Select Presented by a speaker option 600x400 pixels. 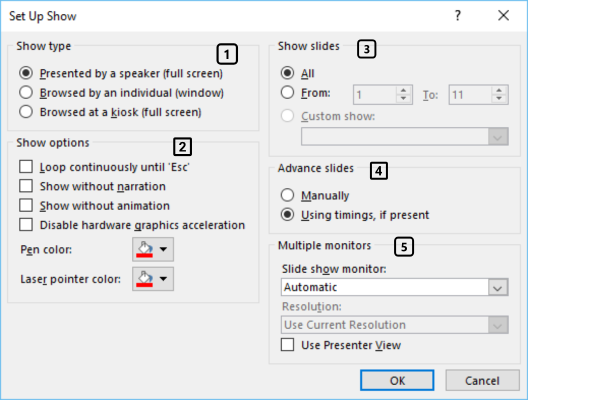tap(26, 74)
